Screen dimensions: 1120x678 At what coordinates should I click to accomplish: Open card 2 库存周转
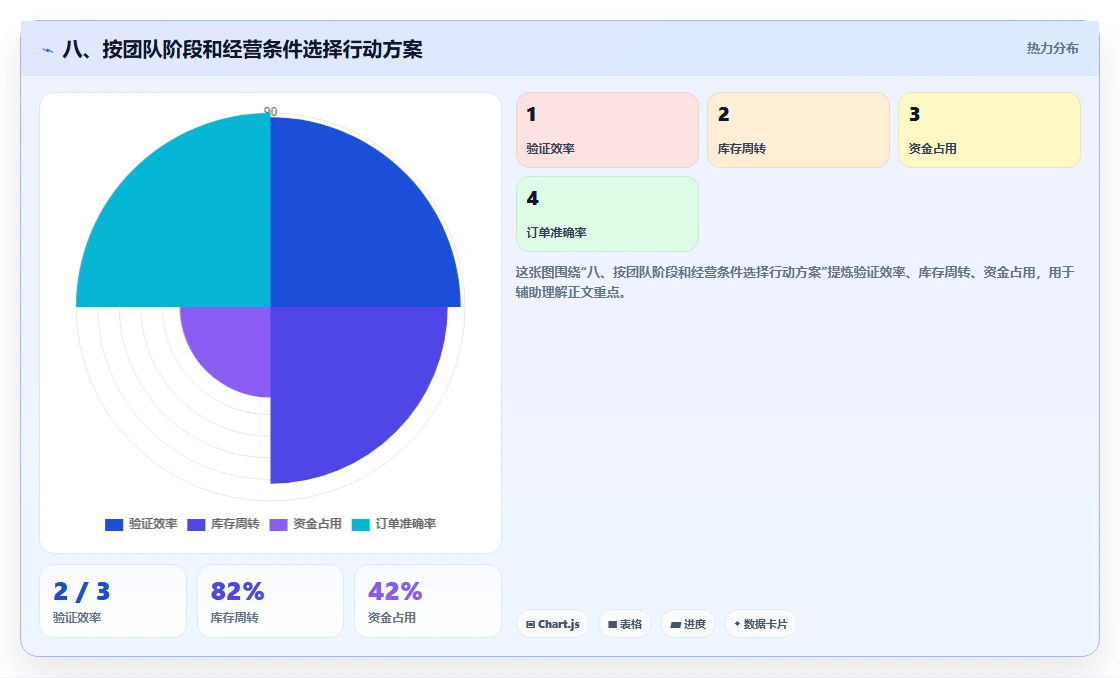[798, 130]
